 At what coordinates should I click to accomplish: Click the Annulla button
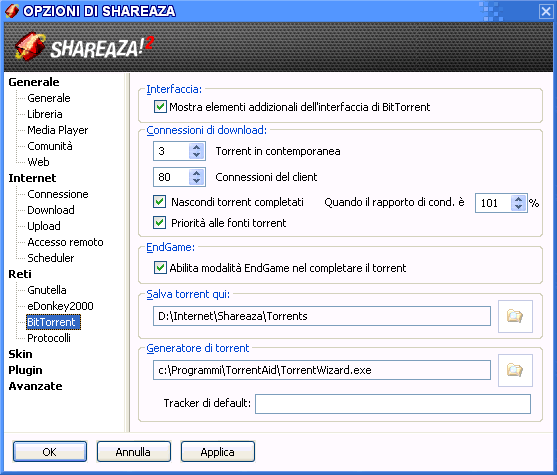coord(133,452)
